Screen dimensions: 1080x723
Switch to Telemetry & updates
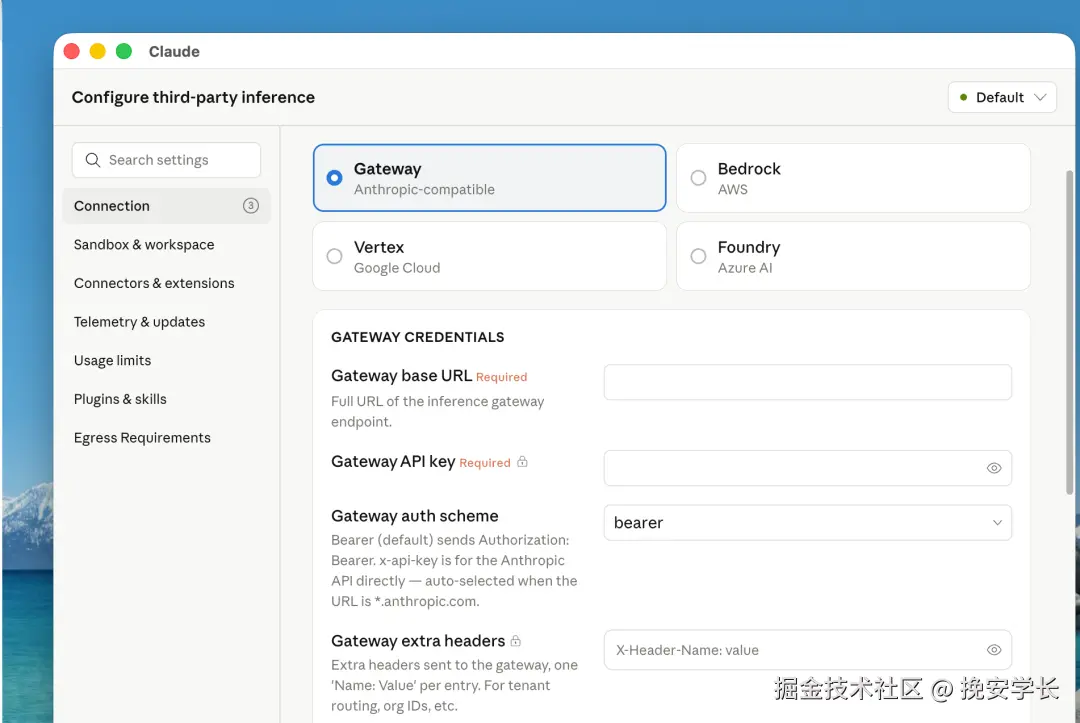tap(139, 322)
